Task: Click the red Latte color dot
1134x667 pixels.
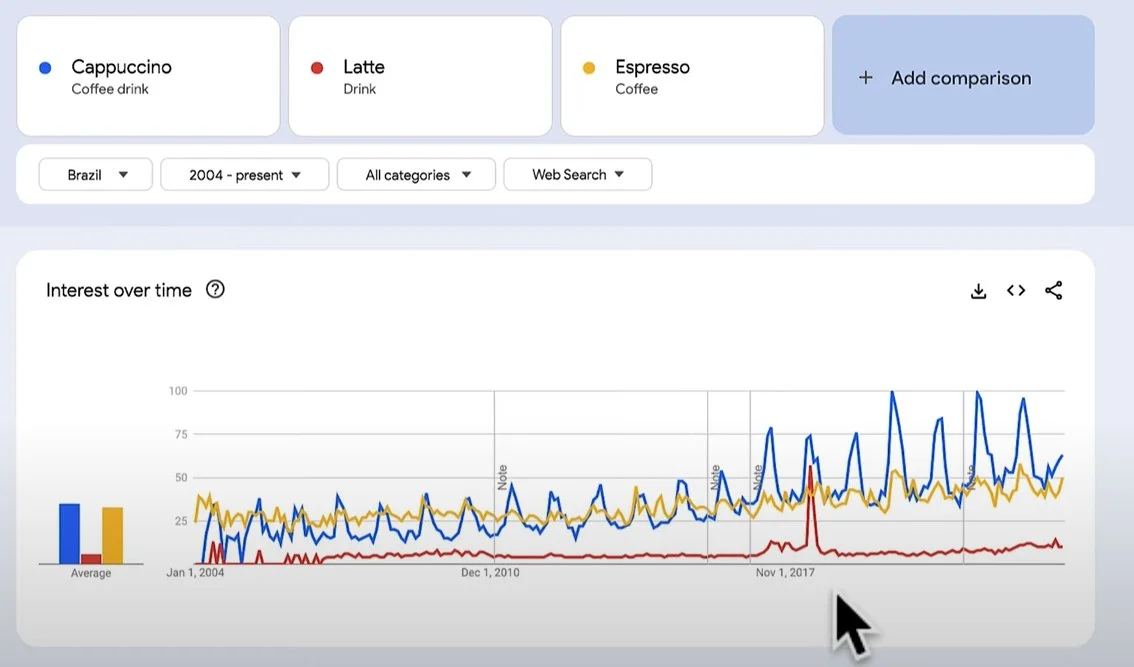Action: click(x=317, y=68)
